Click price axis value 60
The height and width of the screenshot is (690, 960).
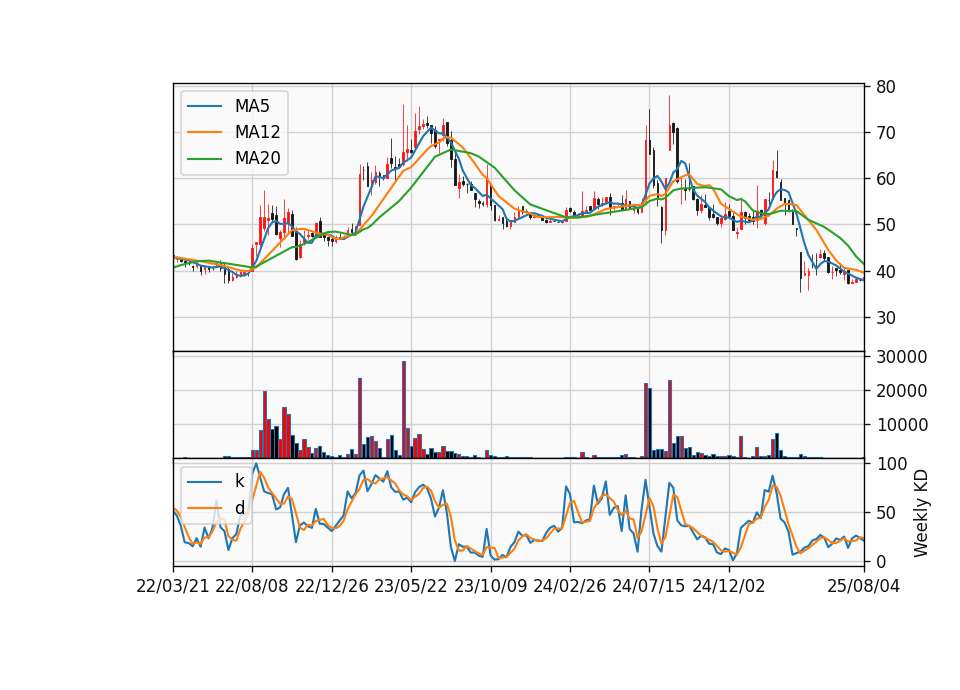tap(885, 179)
